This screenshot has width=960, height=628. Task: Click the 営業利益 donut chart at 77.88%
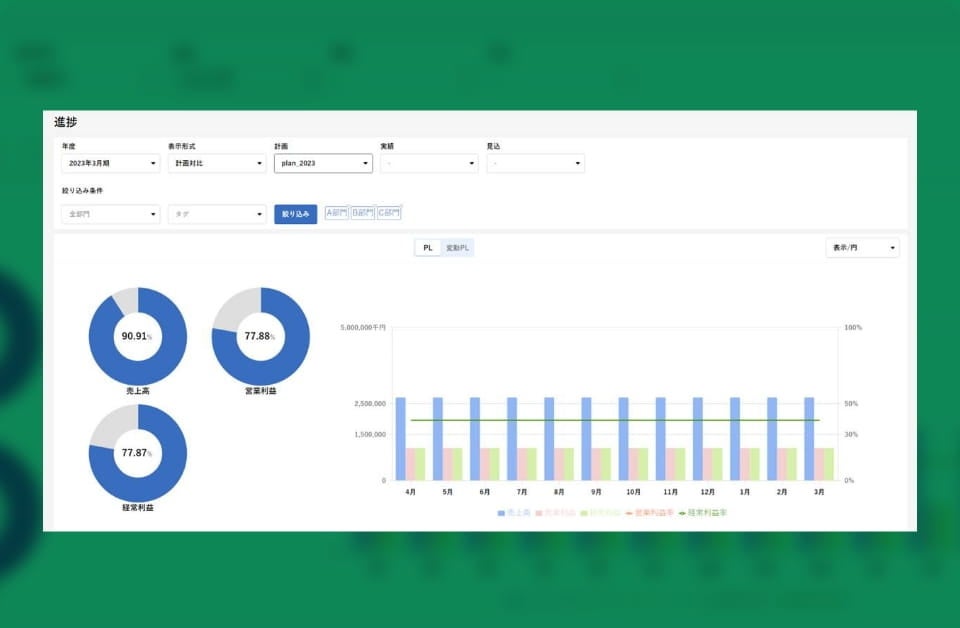(261, 336)
